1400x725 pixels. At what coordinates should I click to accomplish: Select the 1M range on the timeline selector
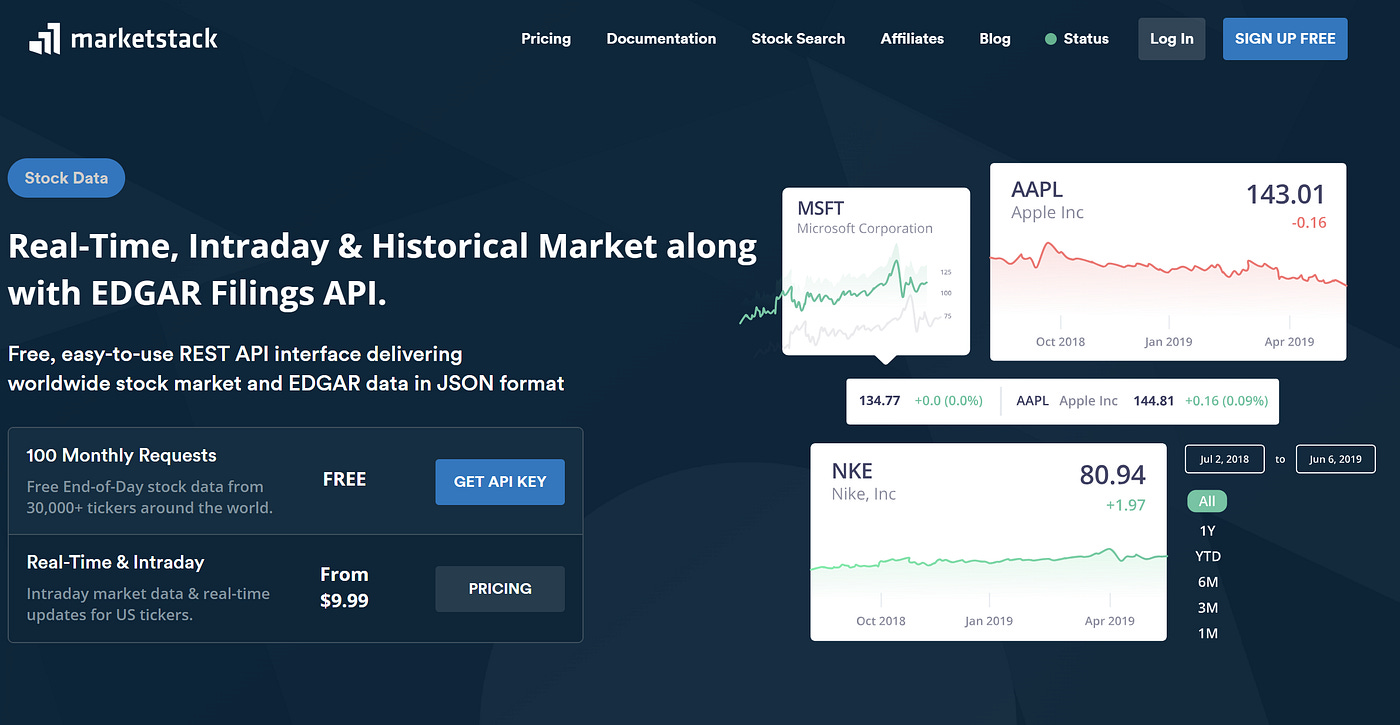pyautogui.click(x=1207, y=633)
